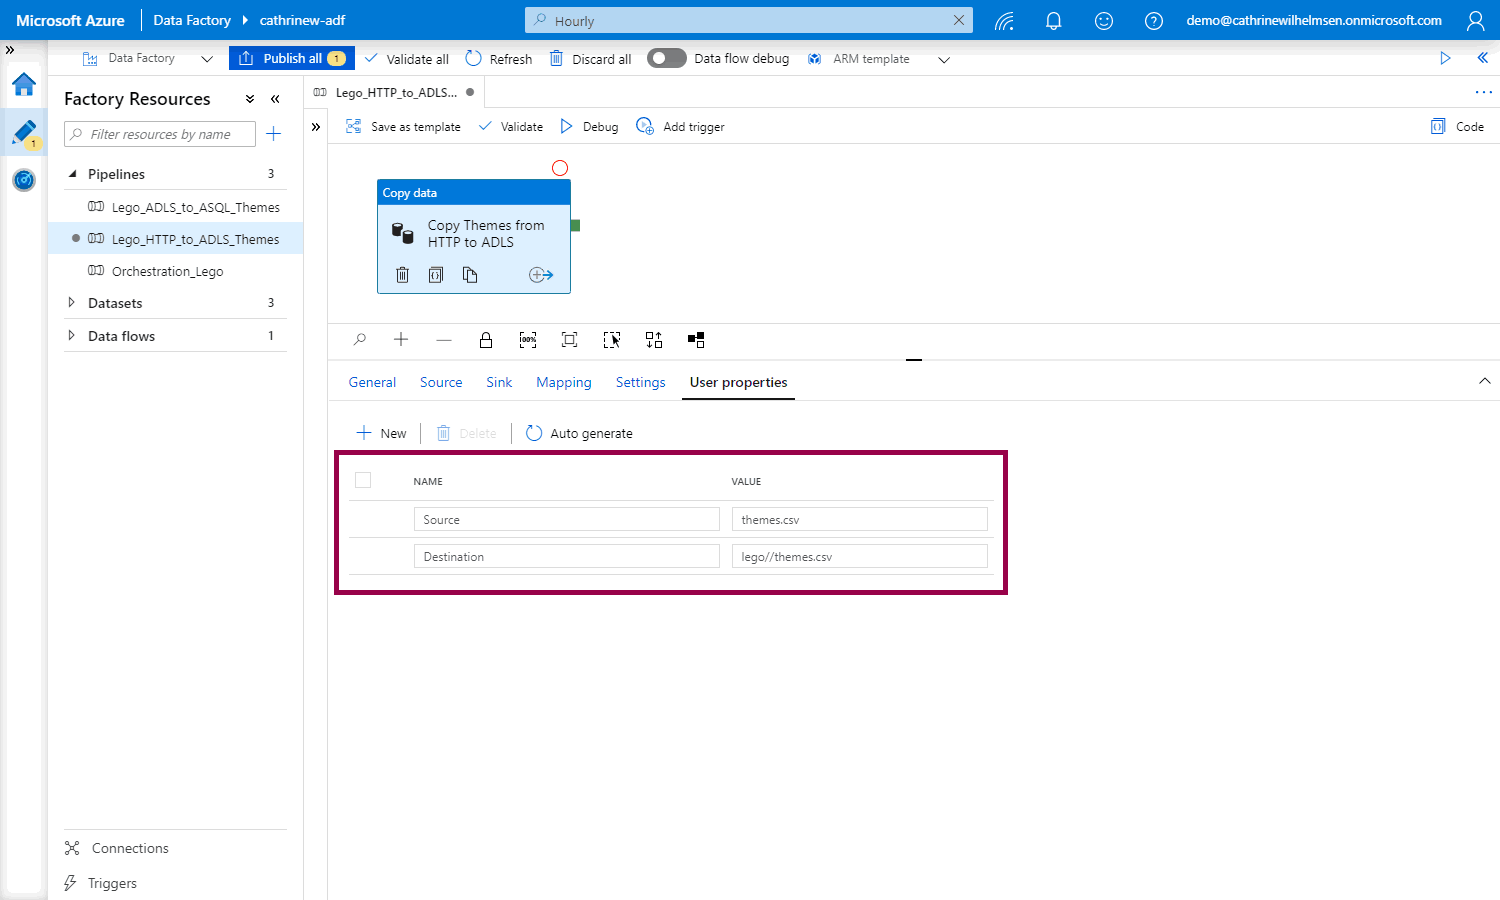Click Auto generate user properties
The width and height of the screenshot is (1500, 900).
point(580,433)
